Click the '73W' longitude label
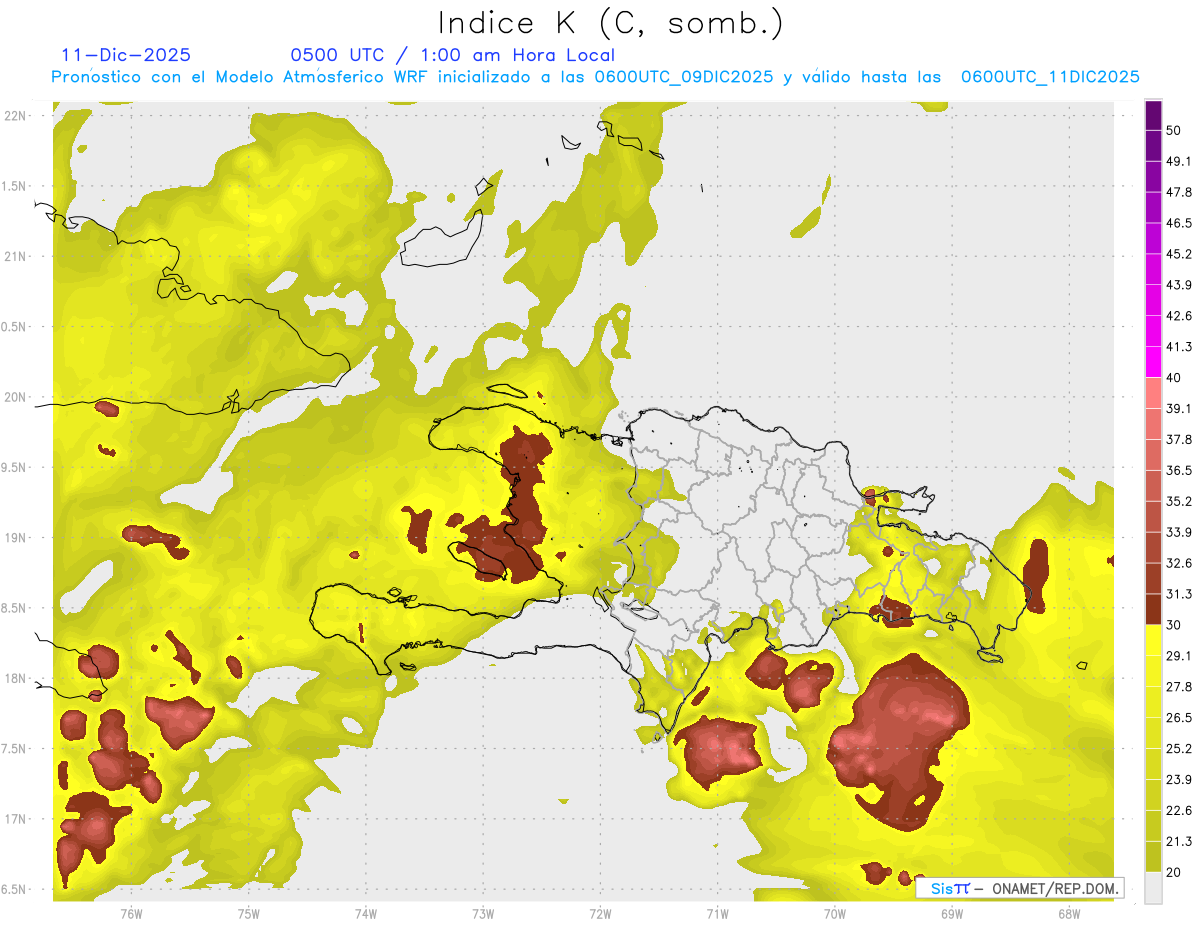This screenshot has height=927, width=1200. coord(483,913)
